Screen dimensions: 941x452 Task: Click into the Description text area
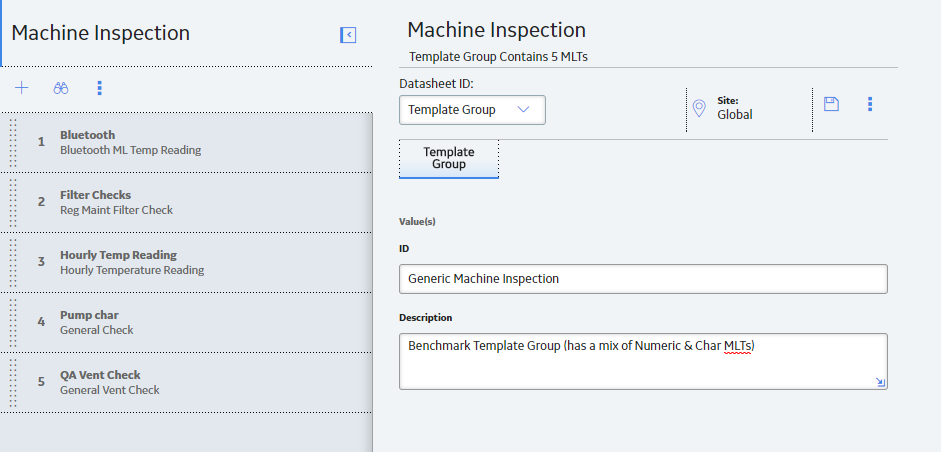coord(643,361)
